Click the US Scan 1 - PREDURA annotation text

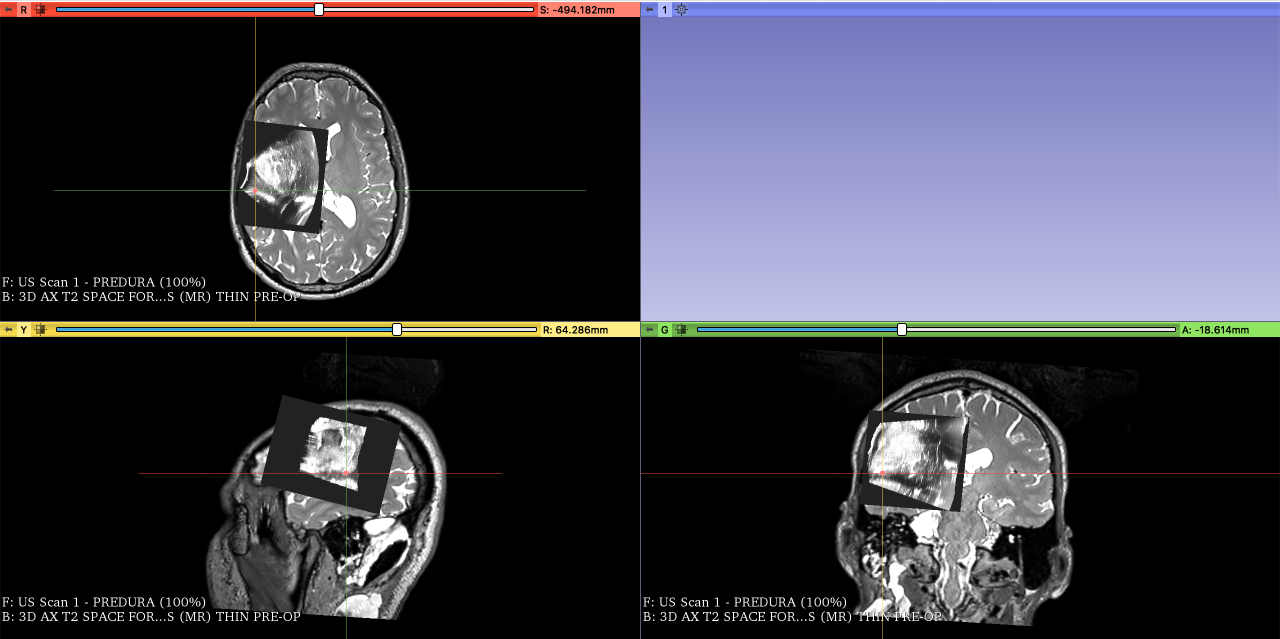pyautogui.click(x=104, y=283)
